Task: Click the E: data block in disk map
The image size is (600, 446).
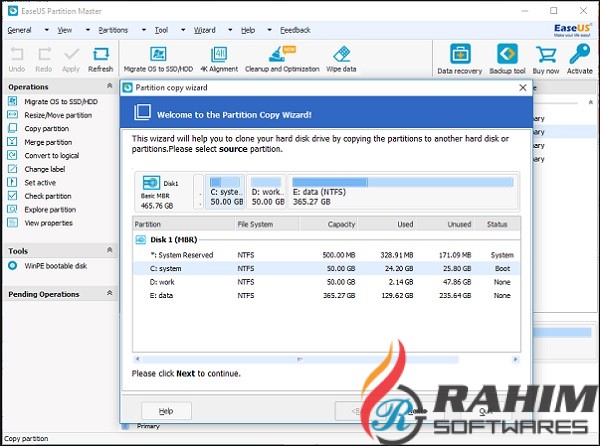Action: tap(401, 189)
